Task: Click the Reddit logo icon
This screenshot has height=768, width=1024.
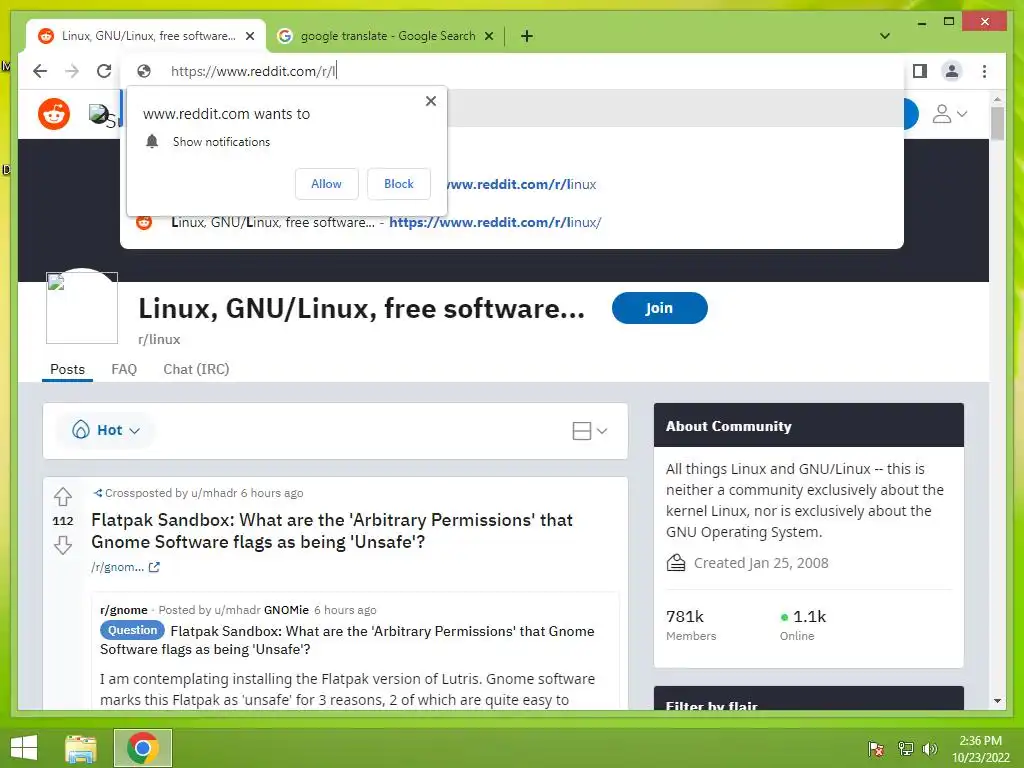Action: click(54, 114)
